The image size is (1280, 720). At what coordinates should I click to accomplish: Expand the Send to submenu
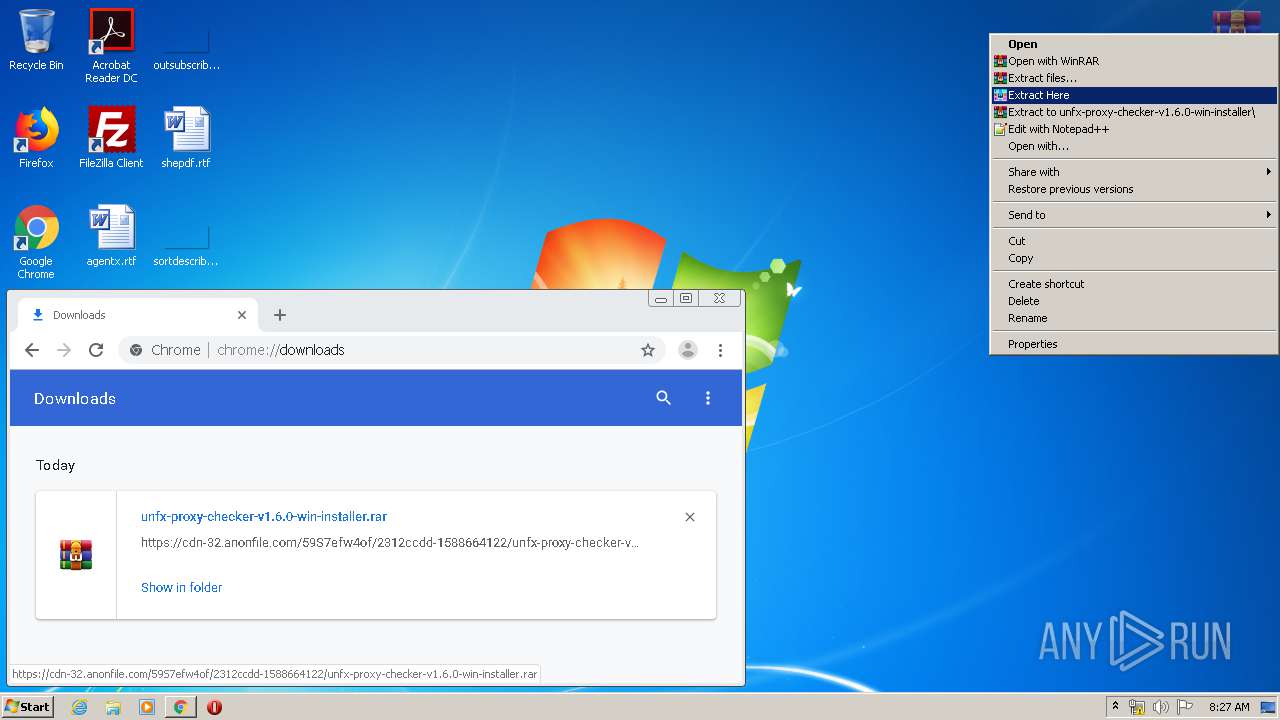click(x=1134, y=215)
